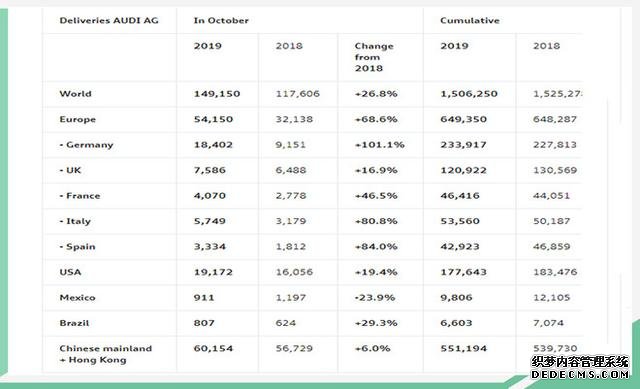Viewport: 640px width, 389px height.
Task: Select the 'Change from 2018' header cell
Action: pos(374,57)
